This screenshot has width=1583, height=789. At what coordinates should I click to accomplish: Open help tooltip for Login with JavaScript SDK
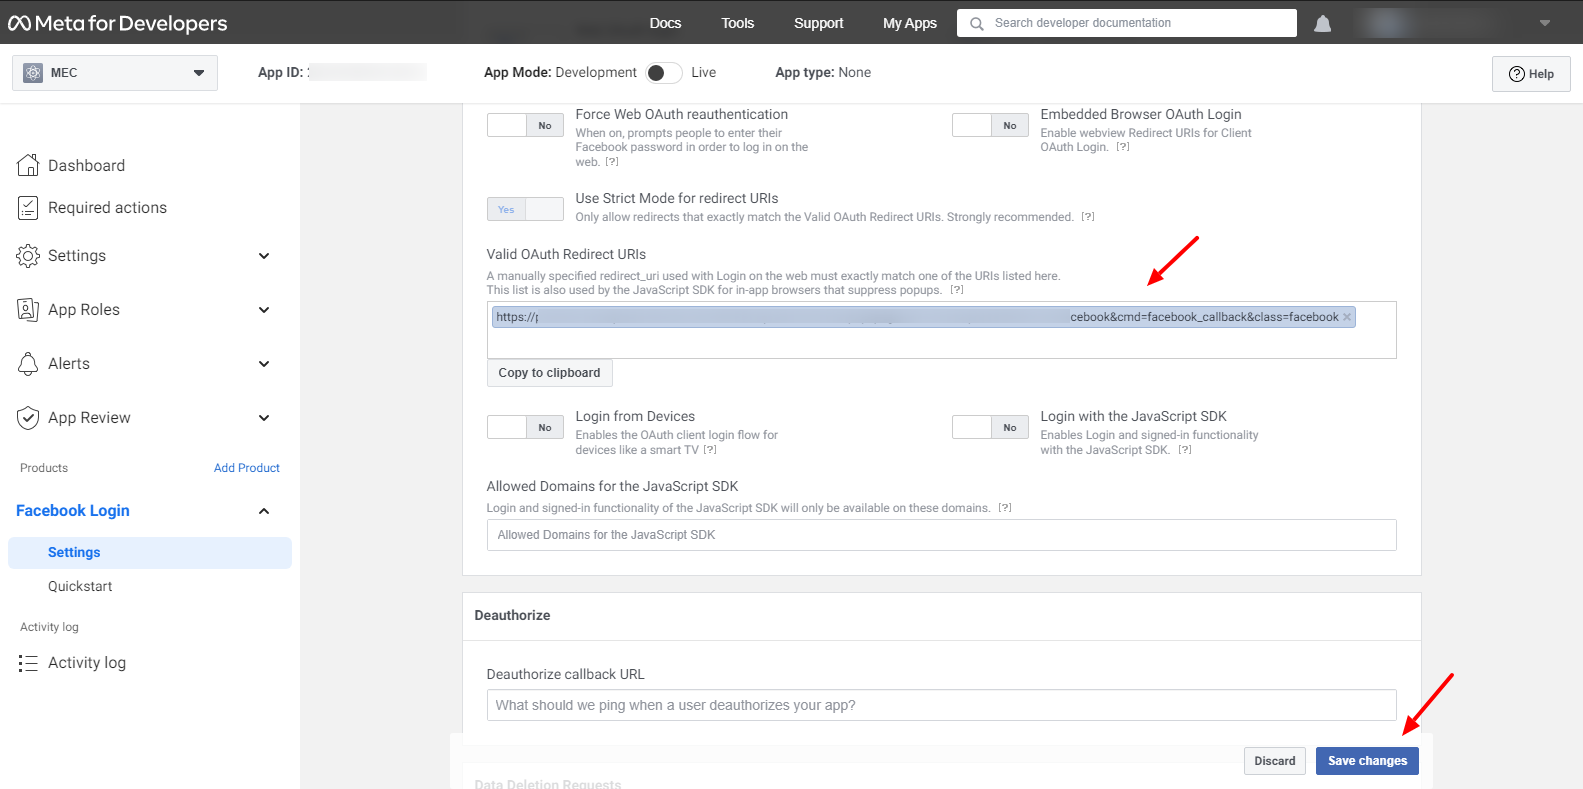[x=1185, y=450]
